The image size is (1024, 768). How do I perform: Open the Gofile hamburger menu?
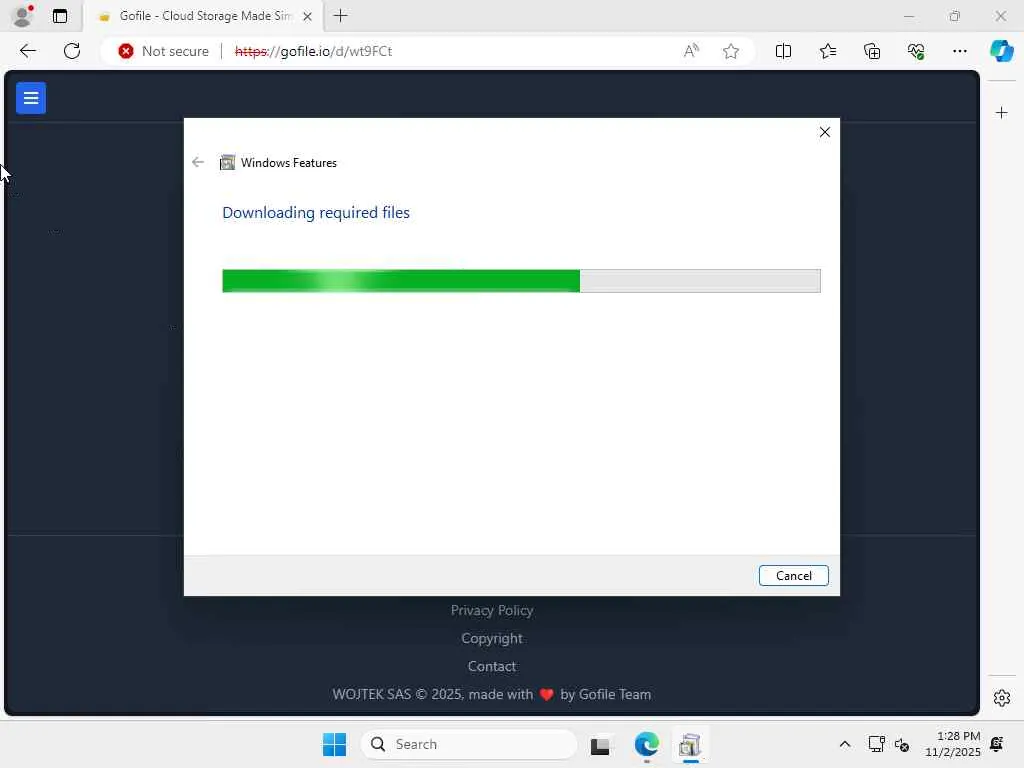31,98
